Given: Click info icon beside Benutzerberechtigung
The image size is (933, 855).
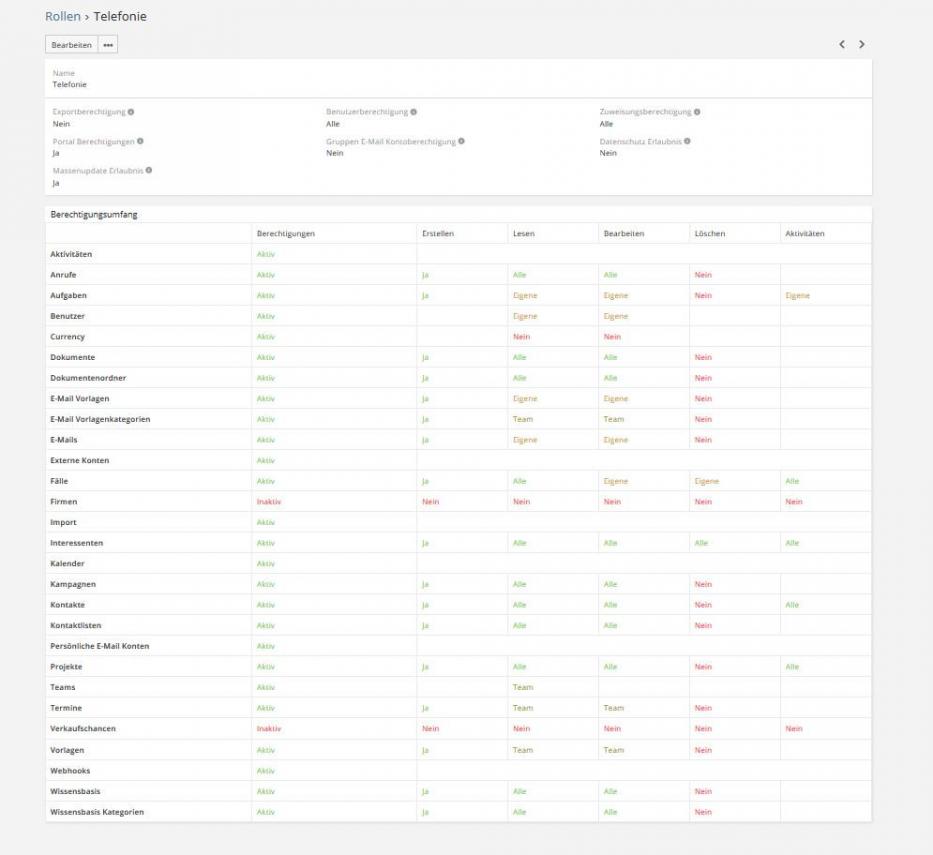Looking at the screenshot, I should 414,112.
